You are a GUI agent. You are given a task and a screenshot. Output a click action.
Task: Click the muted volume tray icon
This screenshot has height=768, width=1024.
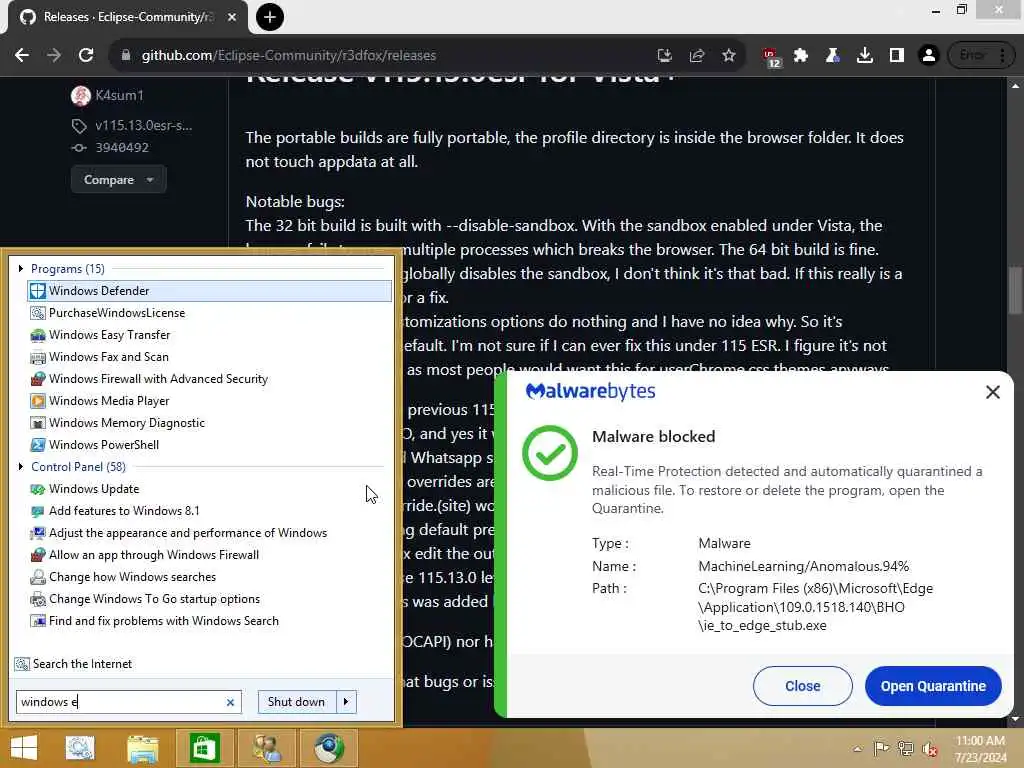(930, 748)
